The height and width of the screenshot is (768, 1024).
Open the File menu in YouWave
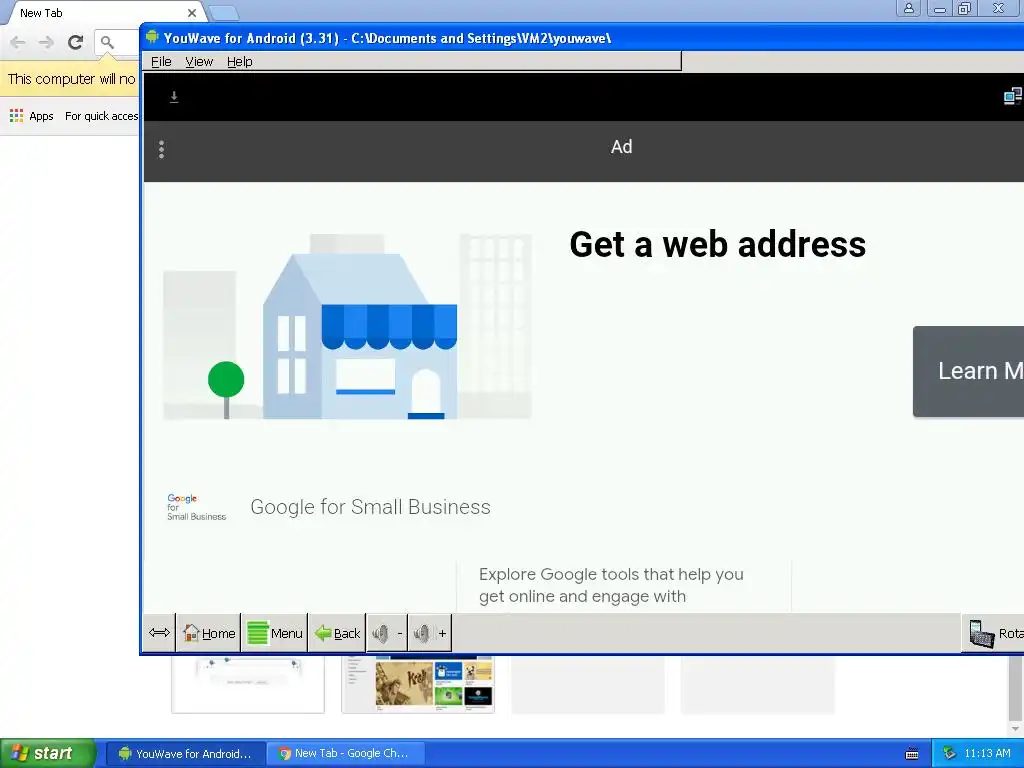click(x=161, y=61)
